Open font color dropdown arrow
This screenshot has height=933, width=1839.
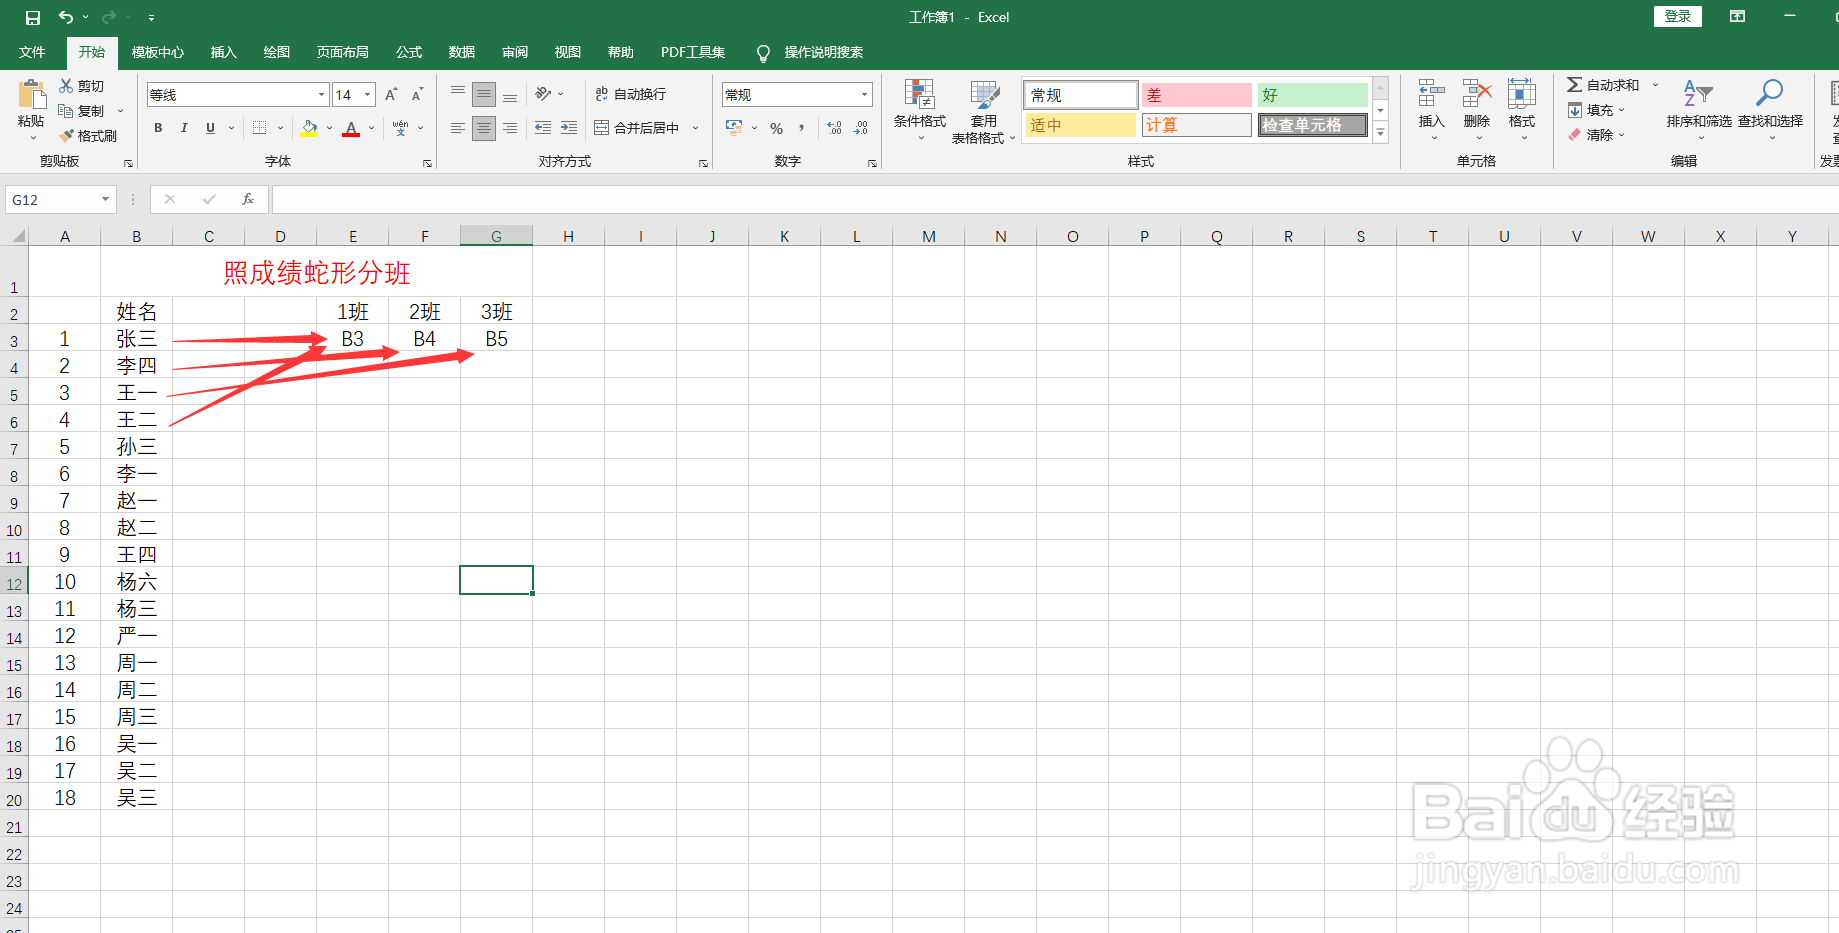pyautogui.click(x=371, y=128)
